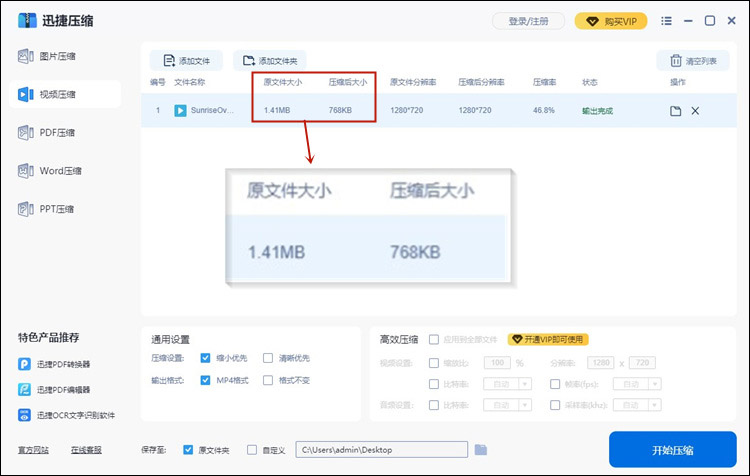Toggle the 缩小优先 checkbox
This screenshot has height=476, width=750.
pyautogui.click(x=205, y=358)
